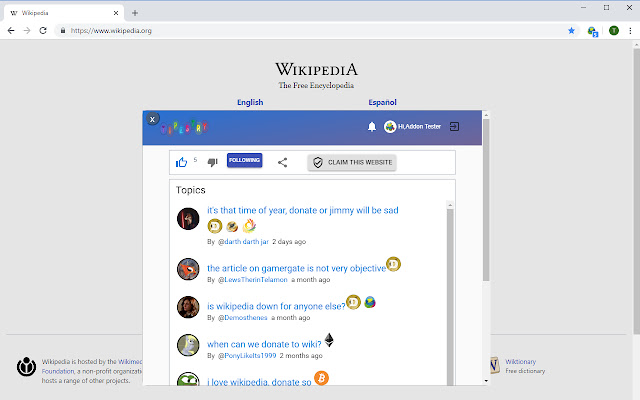Click the Tipestry colorful logo
This screenshot has width=640, height=400.
click(x=184, y=127)
